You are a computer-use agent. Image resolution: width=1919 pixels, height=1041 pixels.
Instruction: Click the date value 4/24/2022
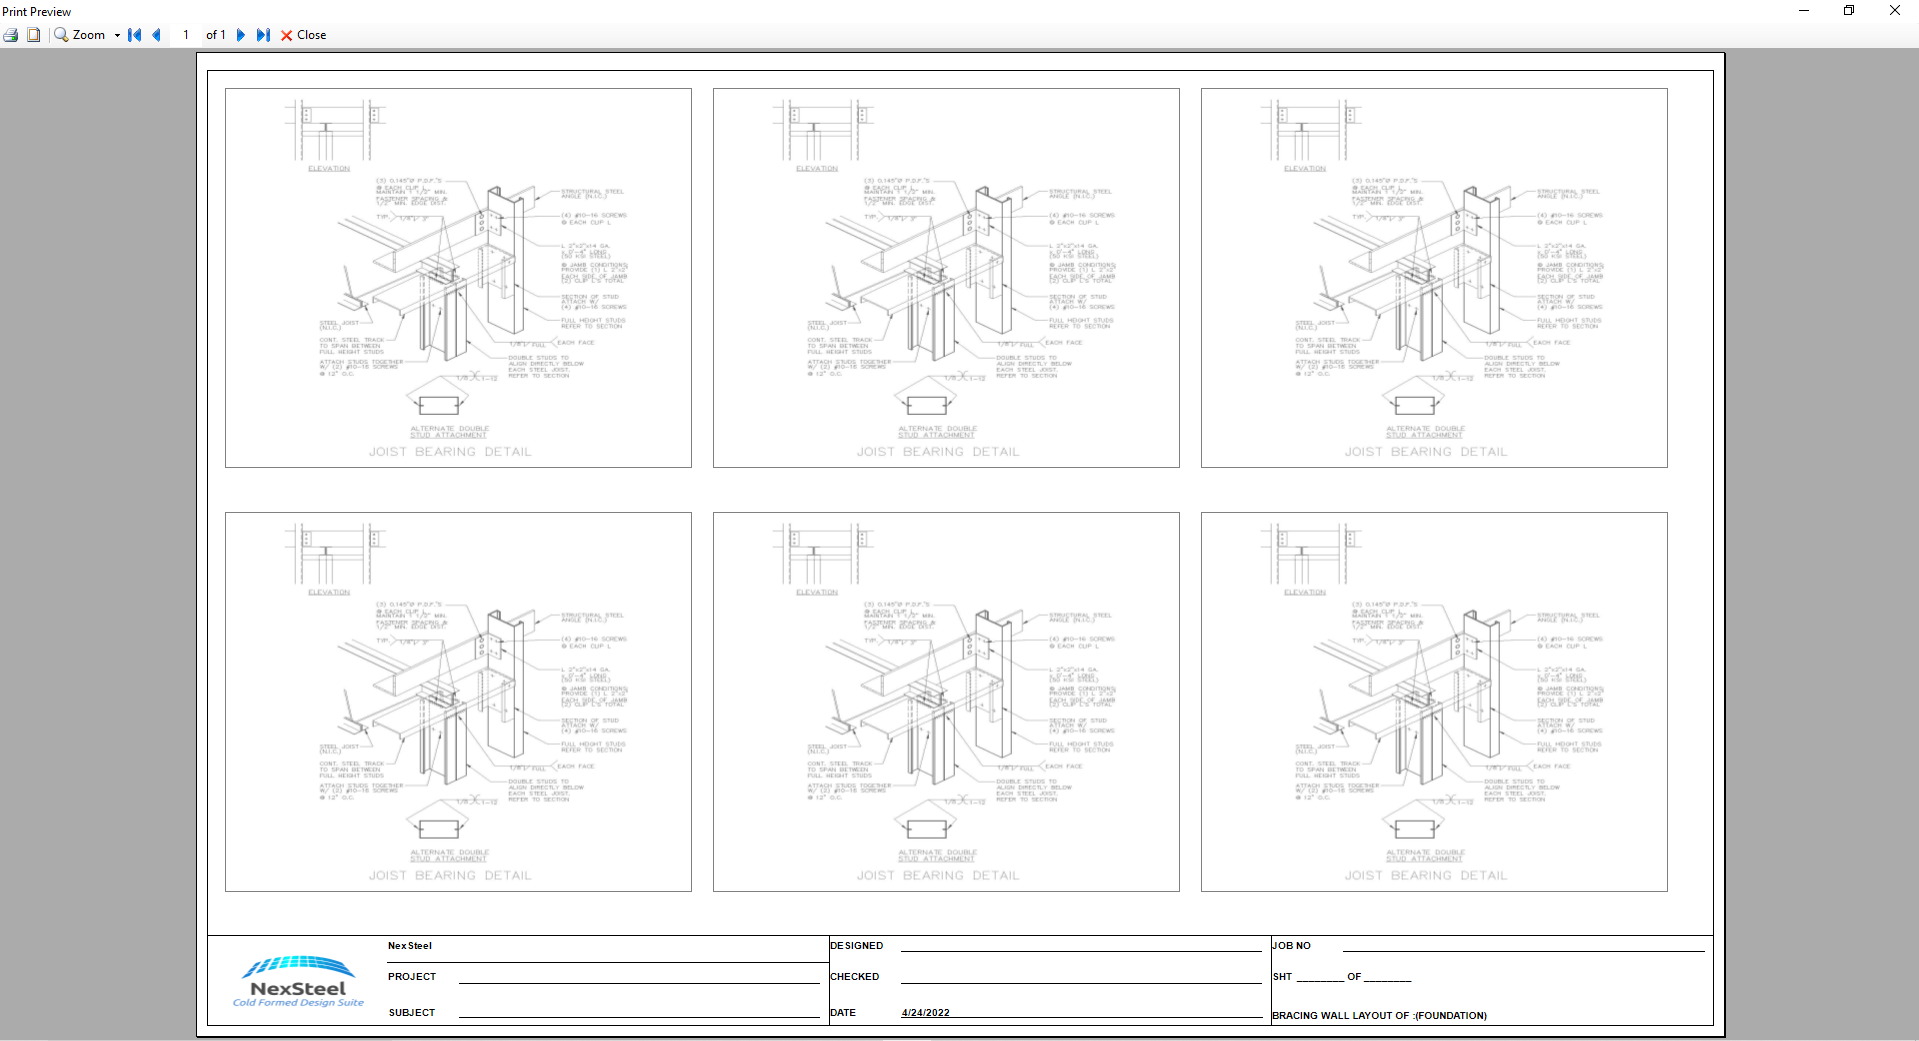pyautogui.click(x=926, y=1012)
